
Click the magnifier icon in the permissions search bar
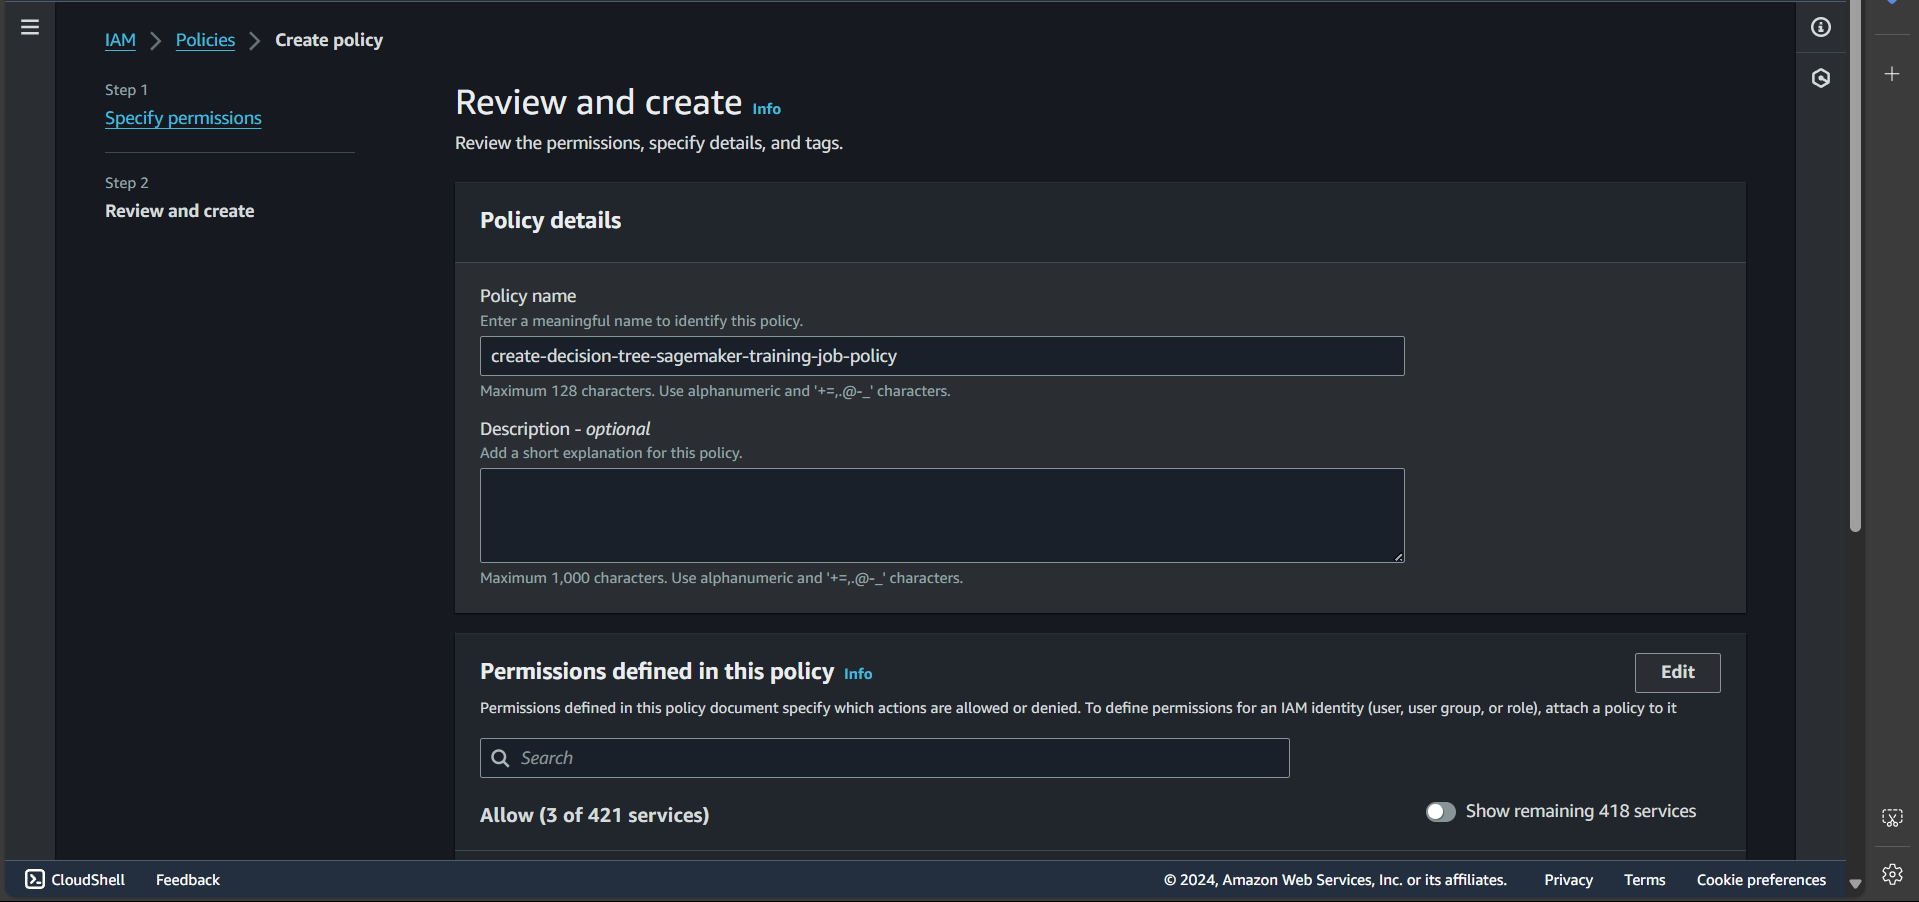pyautogui.click(x=501, y=759)
